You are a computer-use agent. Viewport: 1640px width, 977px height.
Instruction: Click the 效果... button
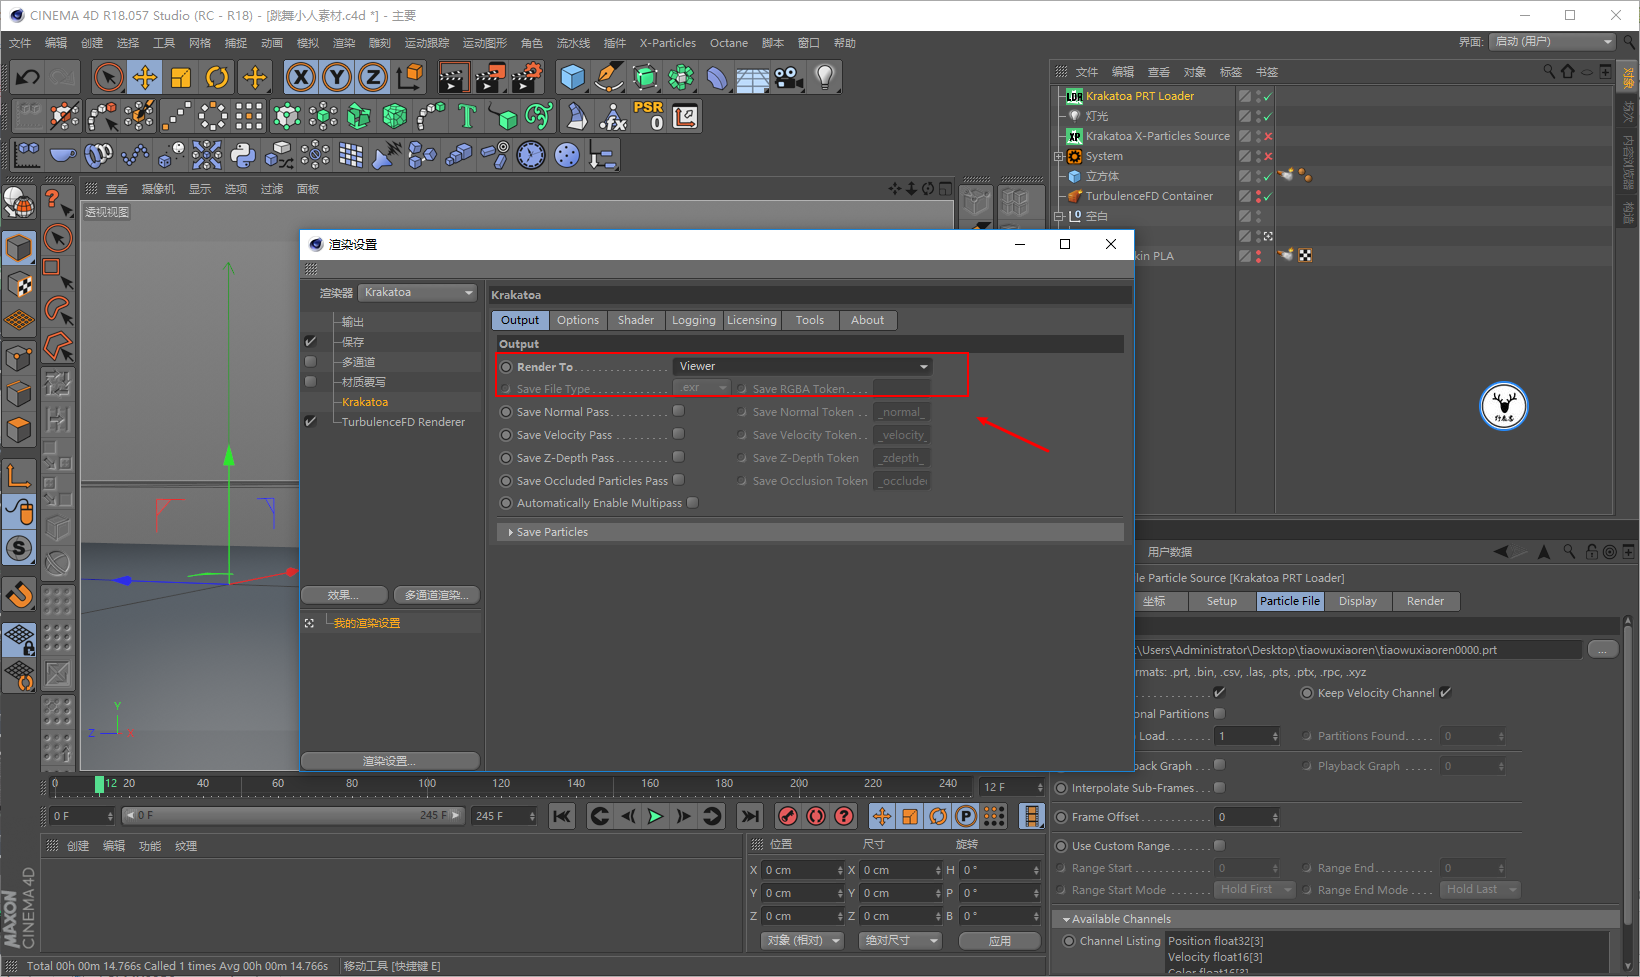coord(343,595)
